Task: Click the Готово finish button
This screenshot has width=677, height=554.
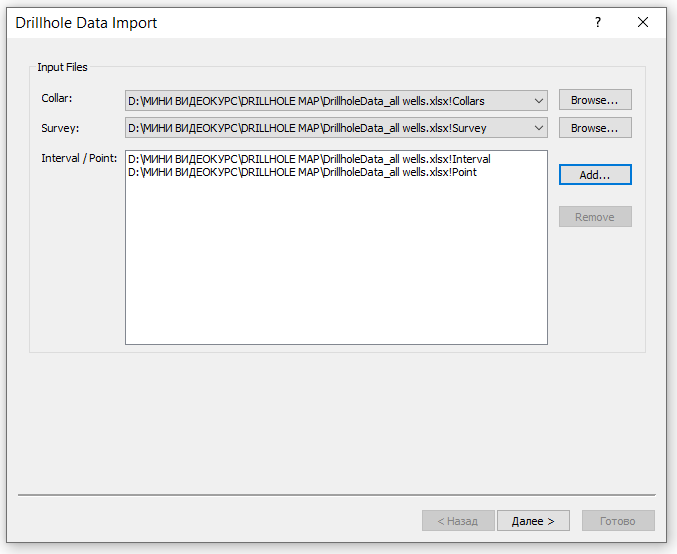Action: [x=618, y=521]
